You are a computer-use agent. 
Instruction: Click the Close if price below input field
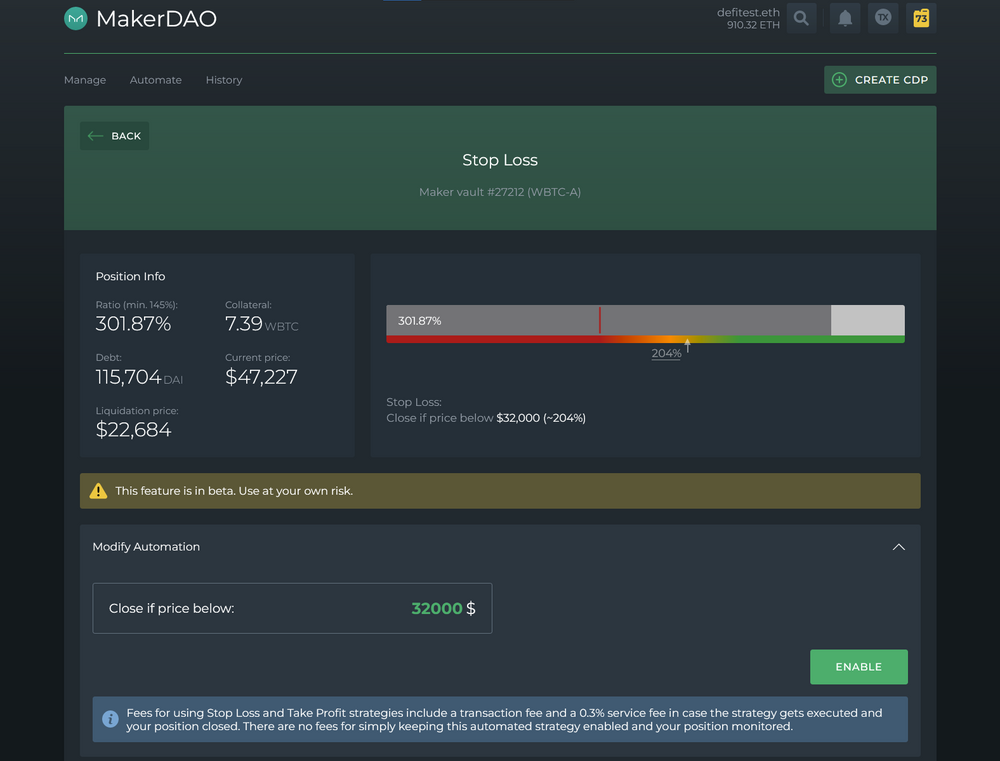[292, 608]
